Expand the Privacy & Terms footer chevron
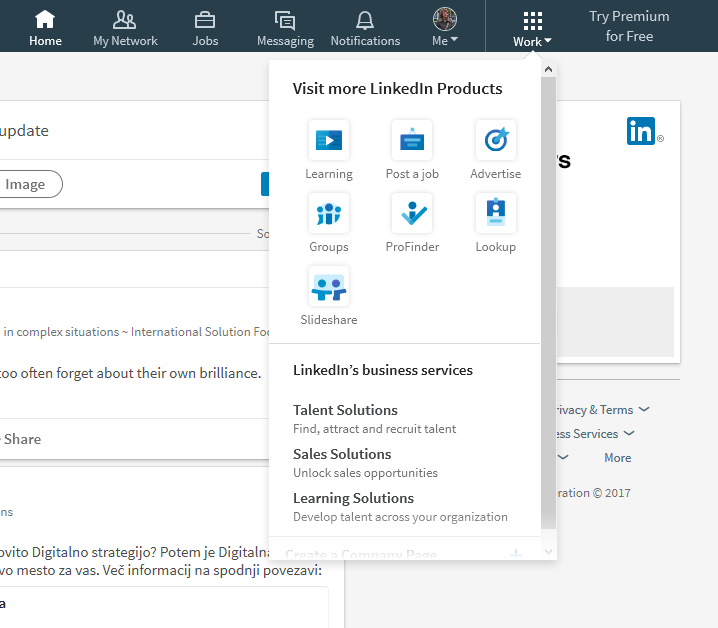Viewport: 718px width, 628px height. [644, 410]
